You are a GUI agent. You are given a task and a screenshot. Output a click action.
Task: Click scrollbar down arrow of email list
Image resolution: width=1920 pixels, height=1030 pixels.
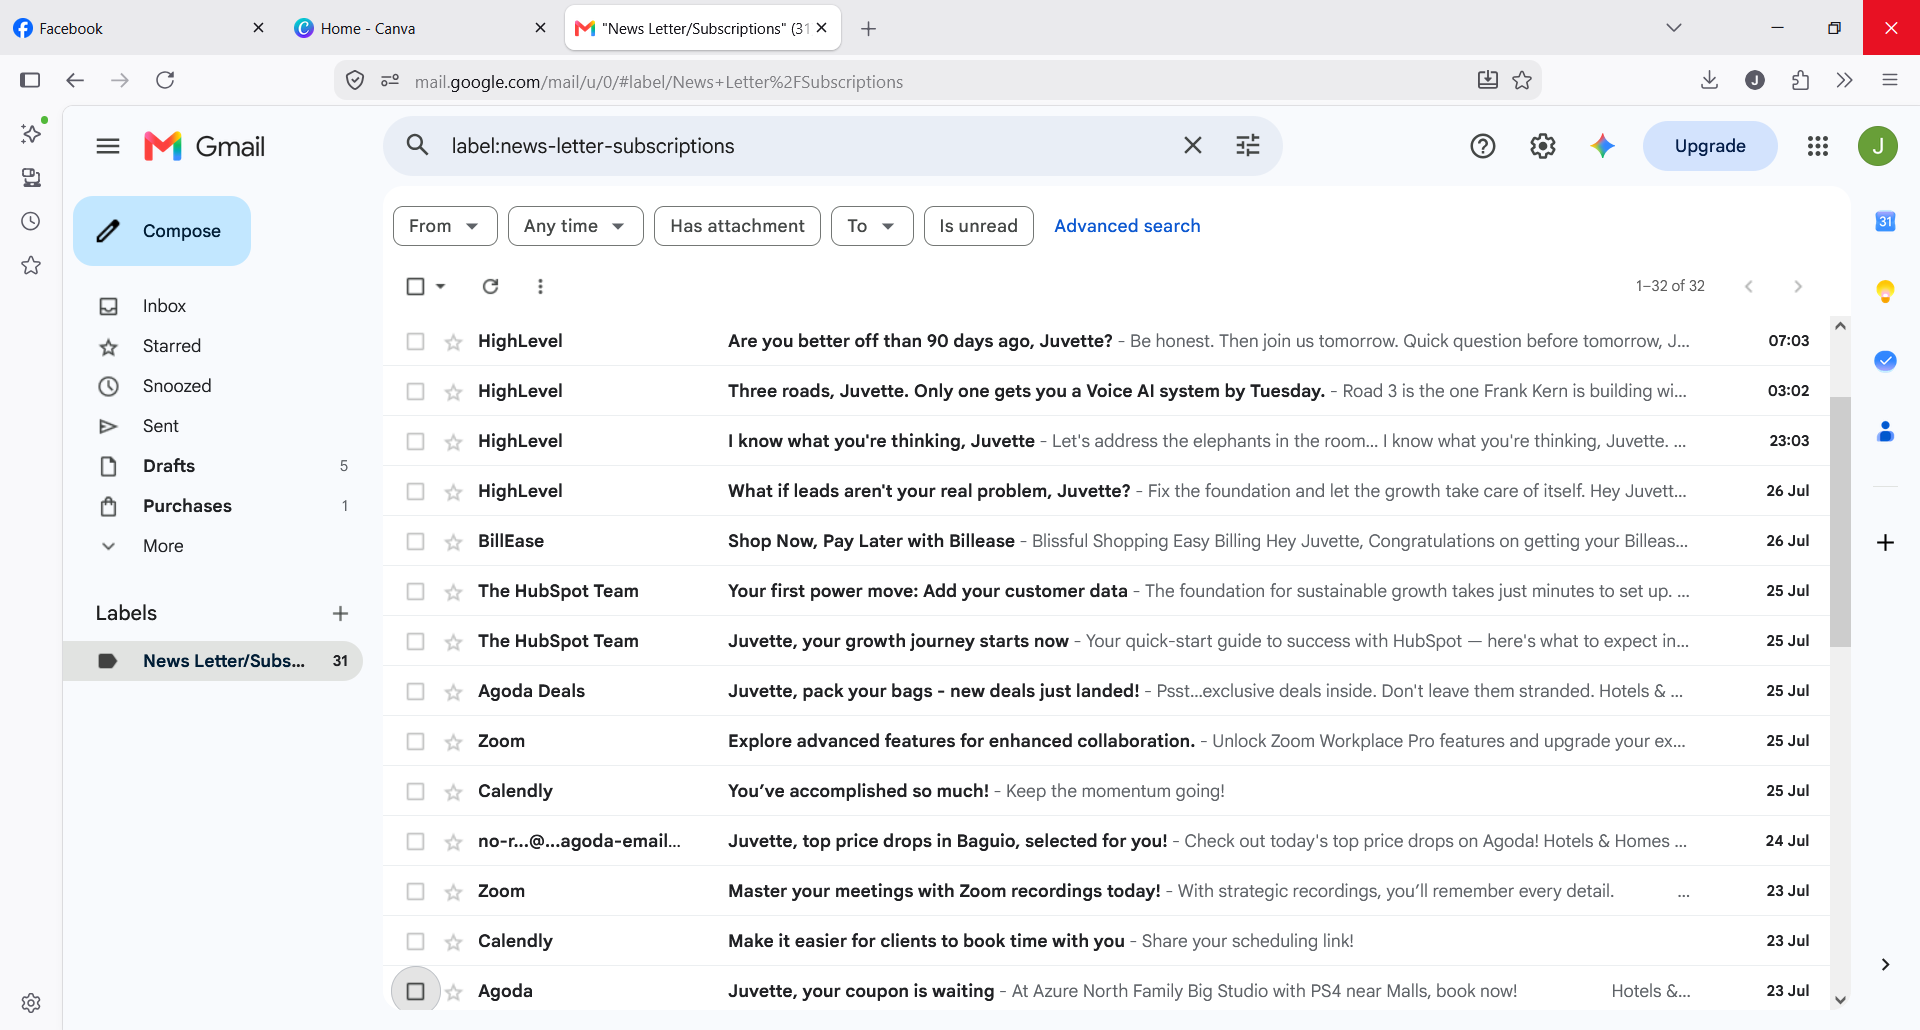point(1840,999)
